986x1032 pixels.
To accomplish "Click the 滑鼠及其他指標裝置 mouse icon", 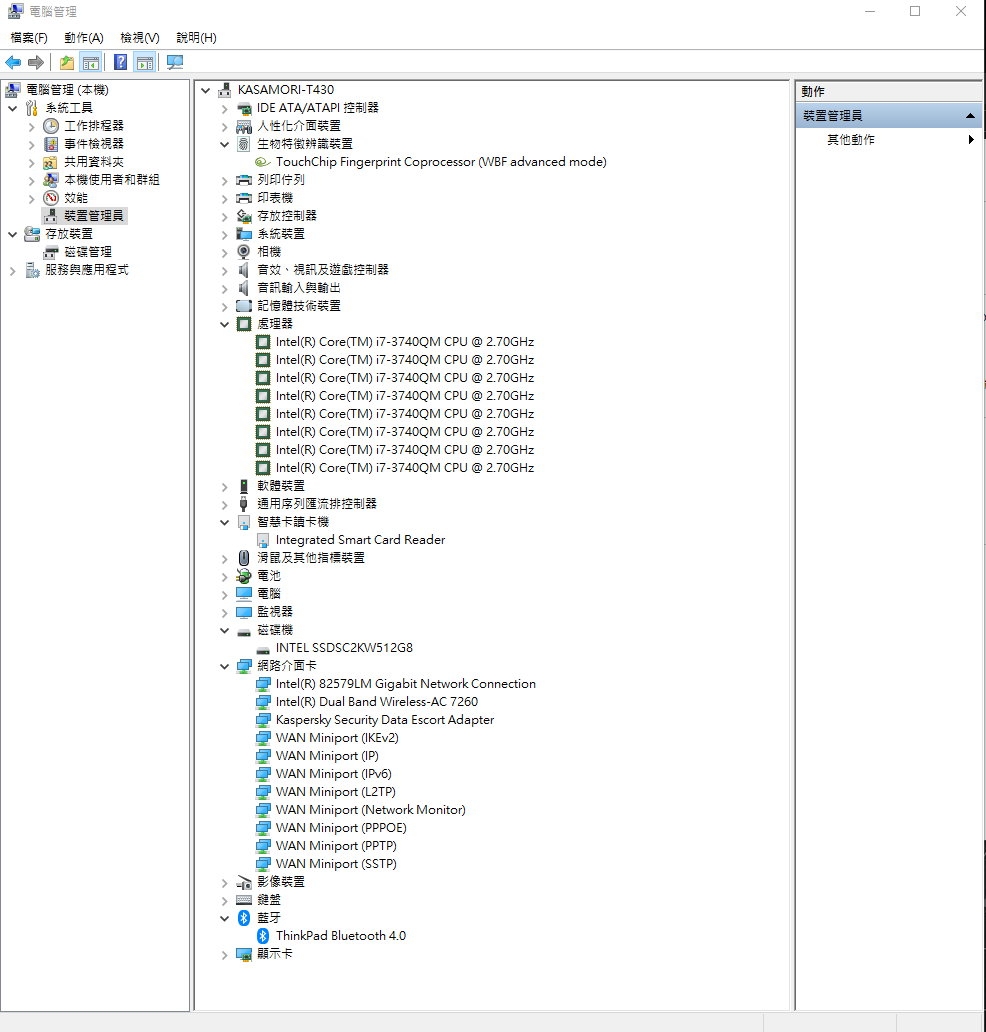I will (244, 557).
